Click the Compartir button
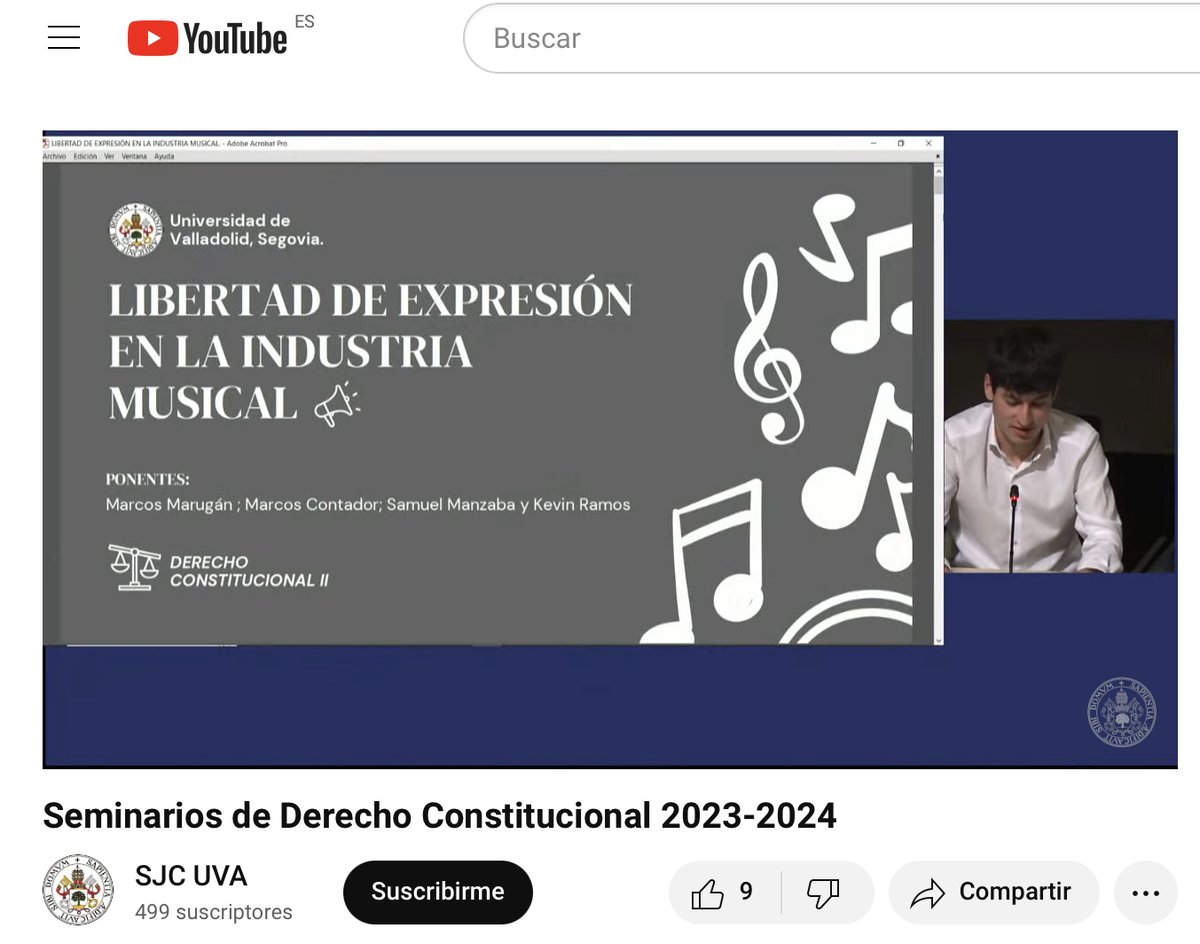The image size is (1200, 944). point(993,891)
